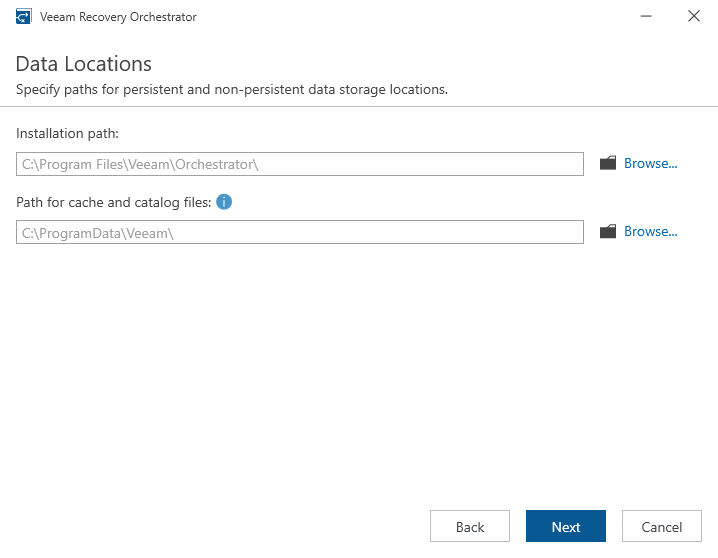Minimize the Veeam Recovery Orchestrator window
This screenshot has height=558, width=718.
click(647, 16)
